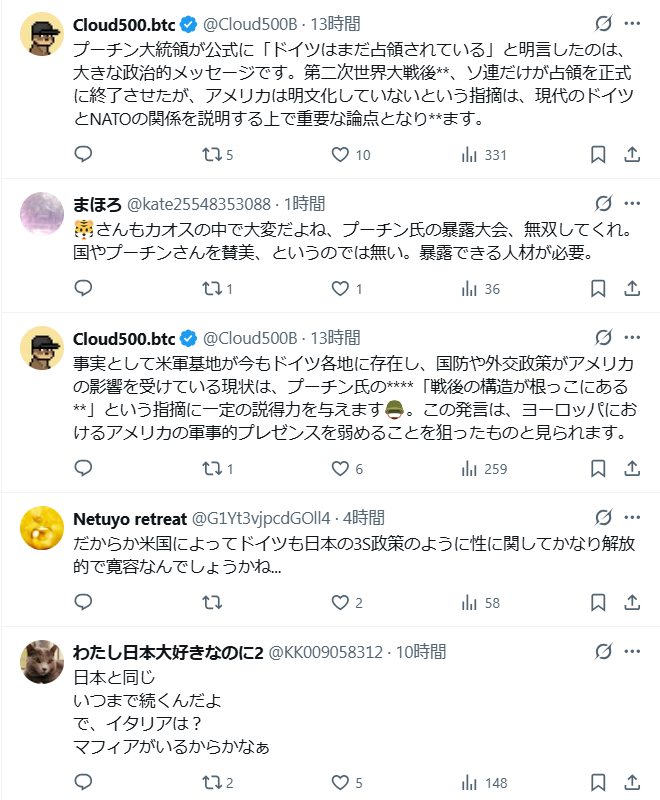Reply to tweet with 259 views
The image size is (660, 800).
click(x=84, y=468)
